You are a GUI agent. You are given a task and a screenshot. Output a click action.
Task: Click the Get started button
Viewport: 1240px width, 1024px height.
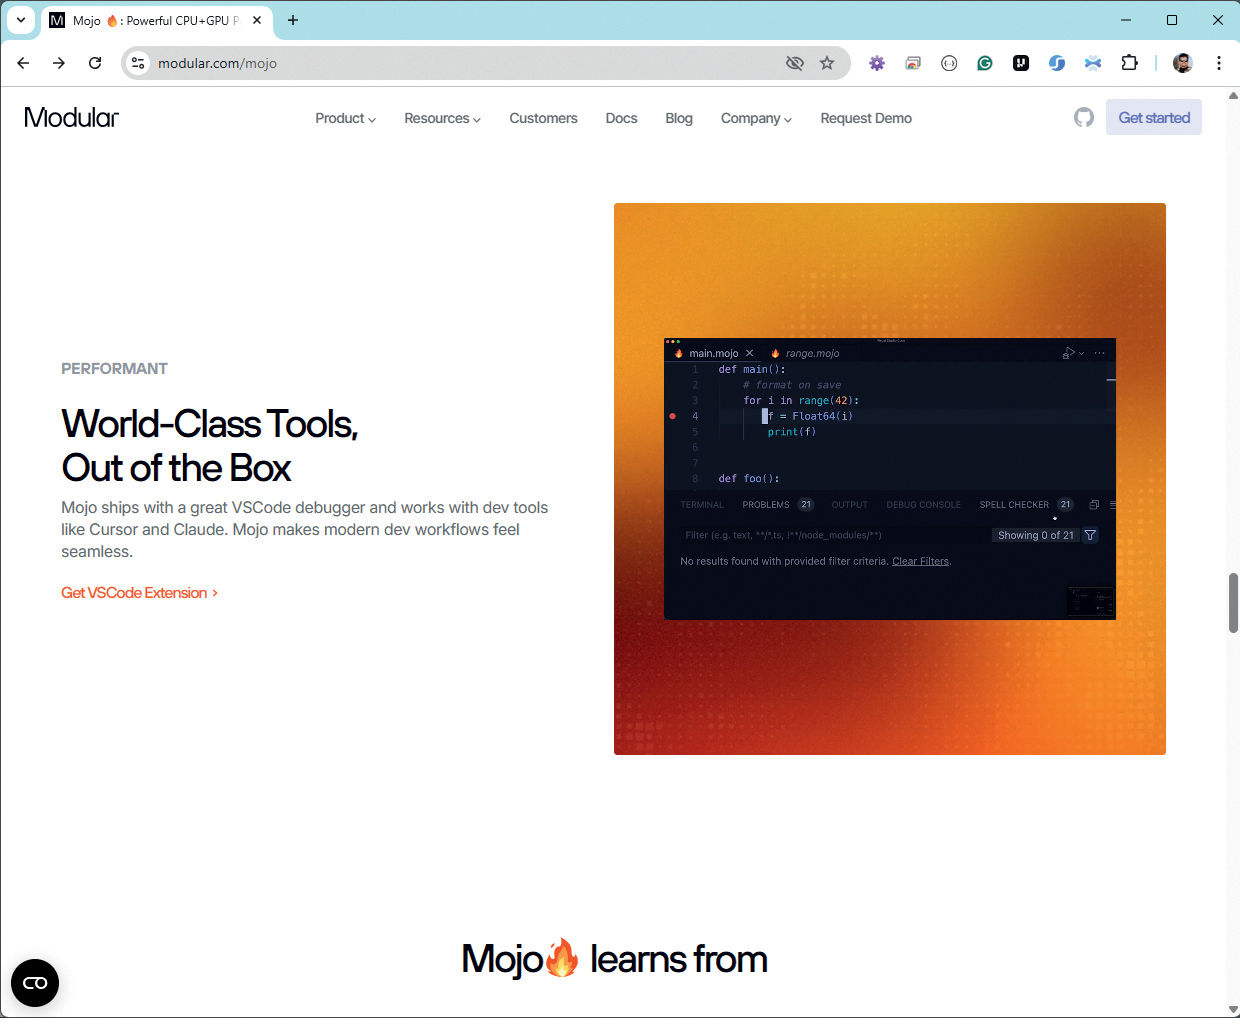pyautogui.click(x=1153, y=118)
